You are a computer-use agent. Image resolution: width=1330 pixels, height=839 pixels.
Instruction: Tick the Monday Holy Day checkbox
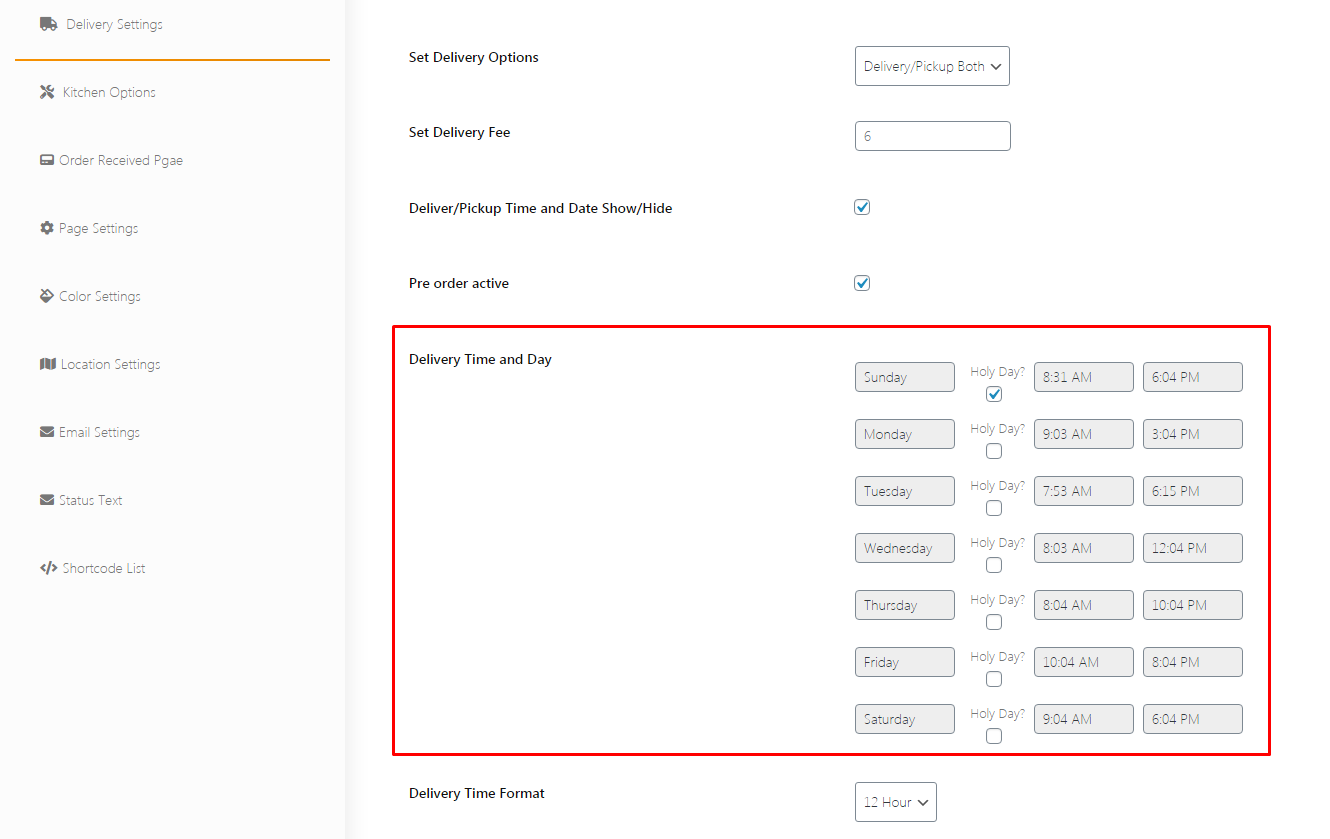point(994,451)
